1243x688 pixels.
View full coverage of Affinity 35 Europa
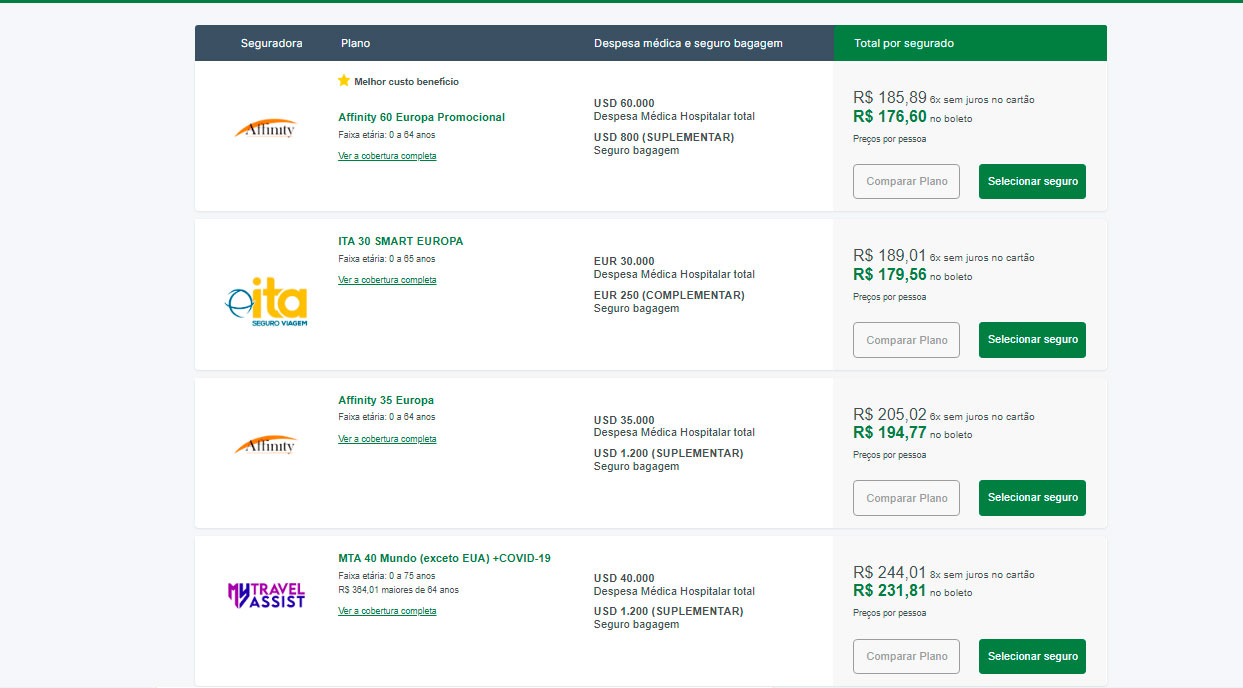pos(387,439)
